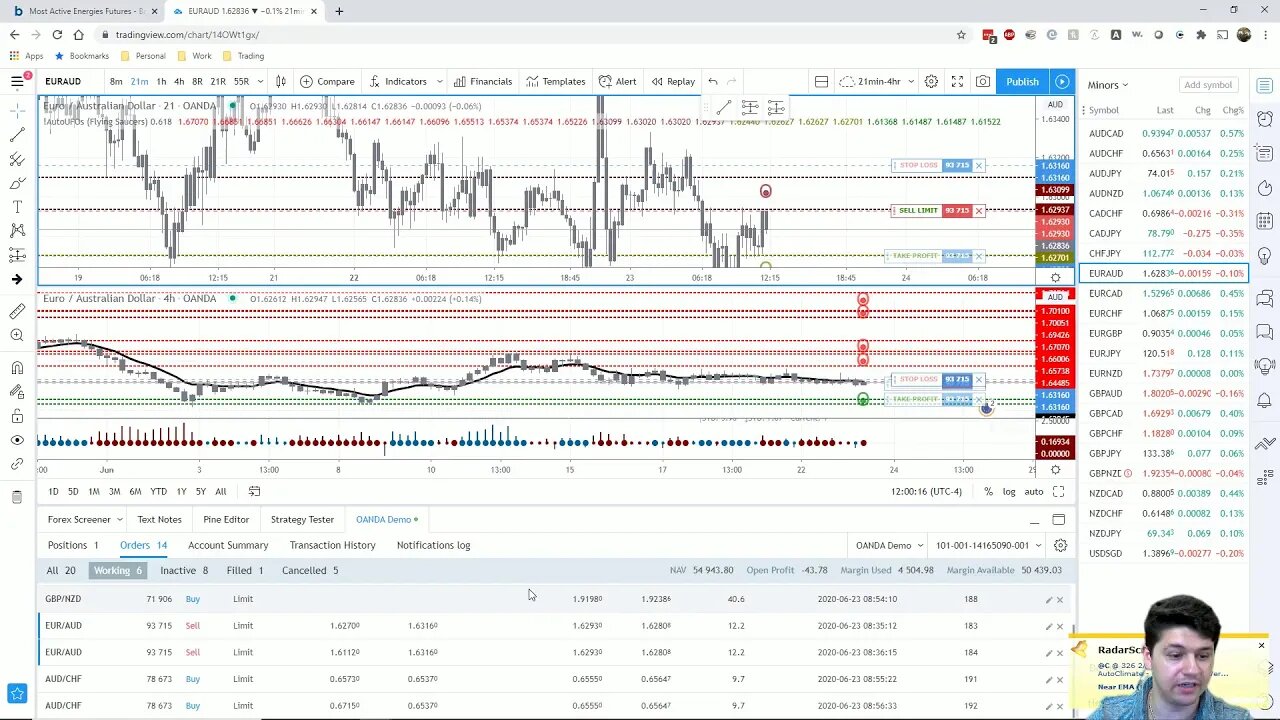
Task: Filter orders by Cancelled
Action: (x=309, y=570)
